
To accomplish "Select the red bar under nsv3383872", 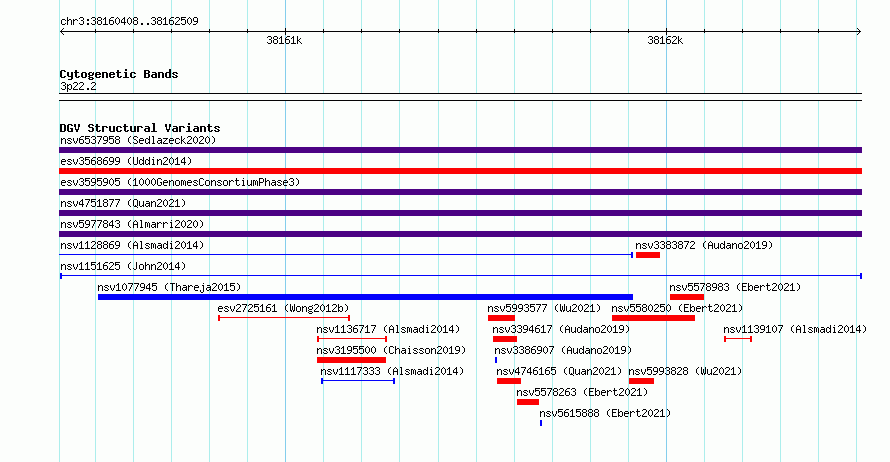I will click(x=648, y=255).
